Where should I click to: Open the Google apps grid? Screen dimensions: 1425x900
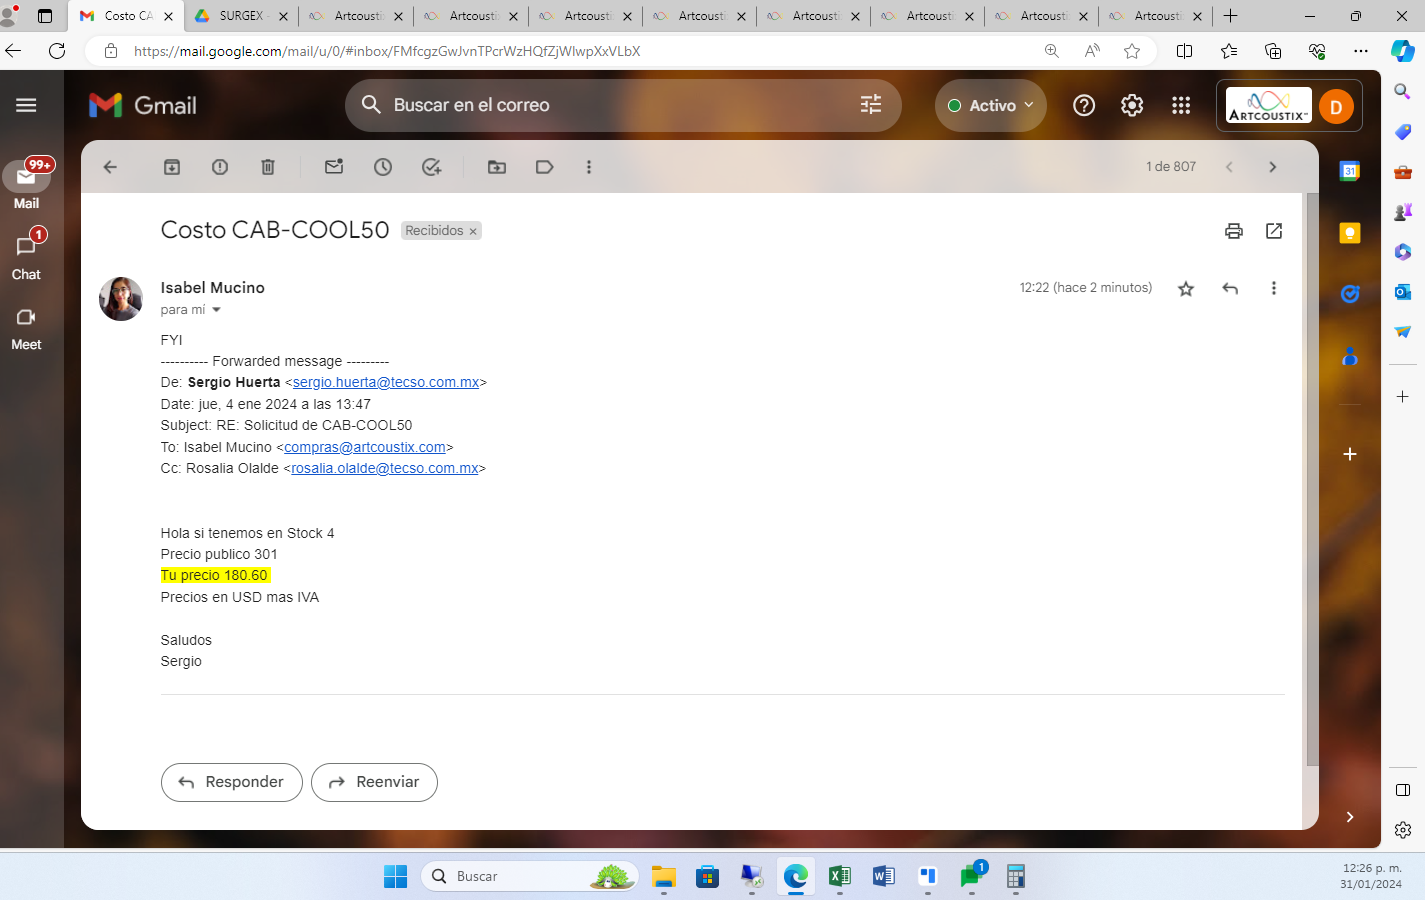coord(1181,105)
